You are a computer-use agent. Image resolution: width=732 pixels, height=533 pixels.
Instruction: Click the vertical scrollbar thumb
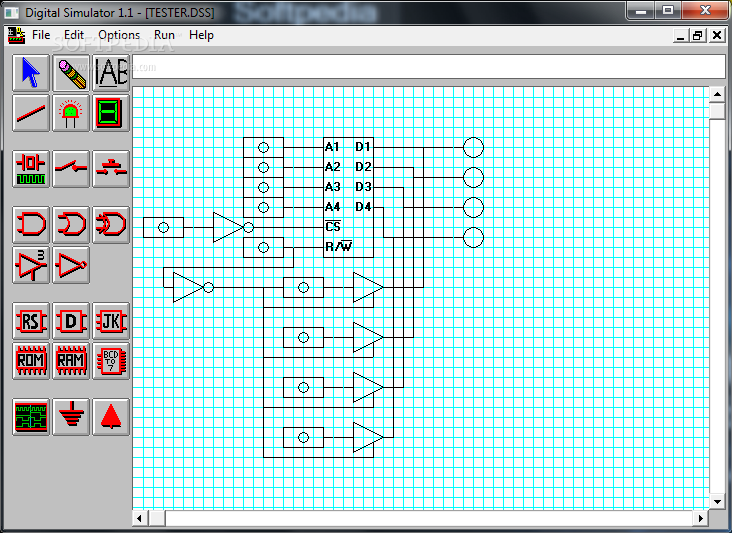[717, 111]
